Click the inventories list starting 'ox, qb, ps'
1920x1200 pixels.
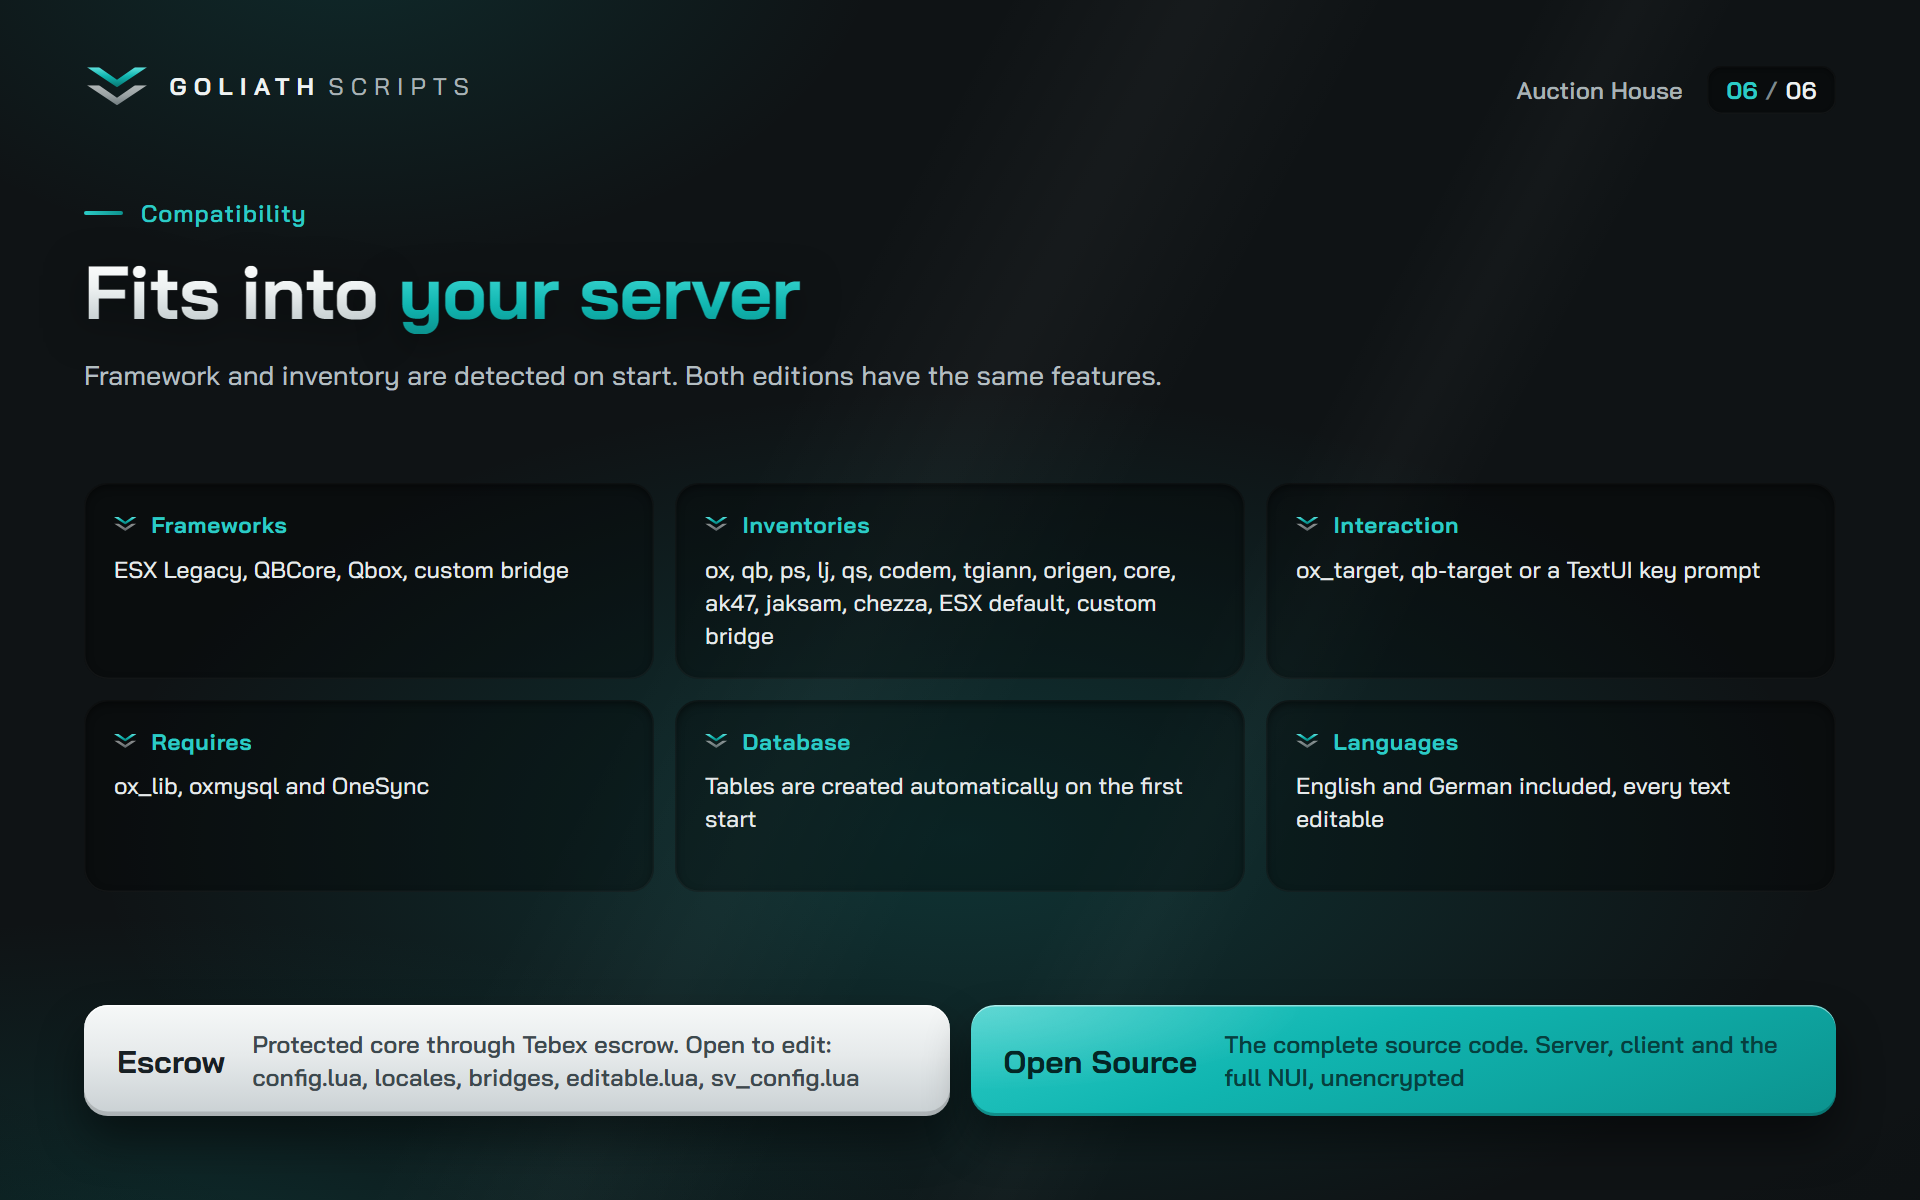[940, 603]
